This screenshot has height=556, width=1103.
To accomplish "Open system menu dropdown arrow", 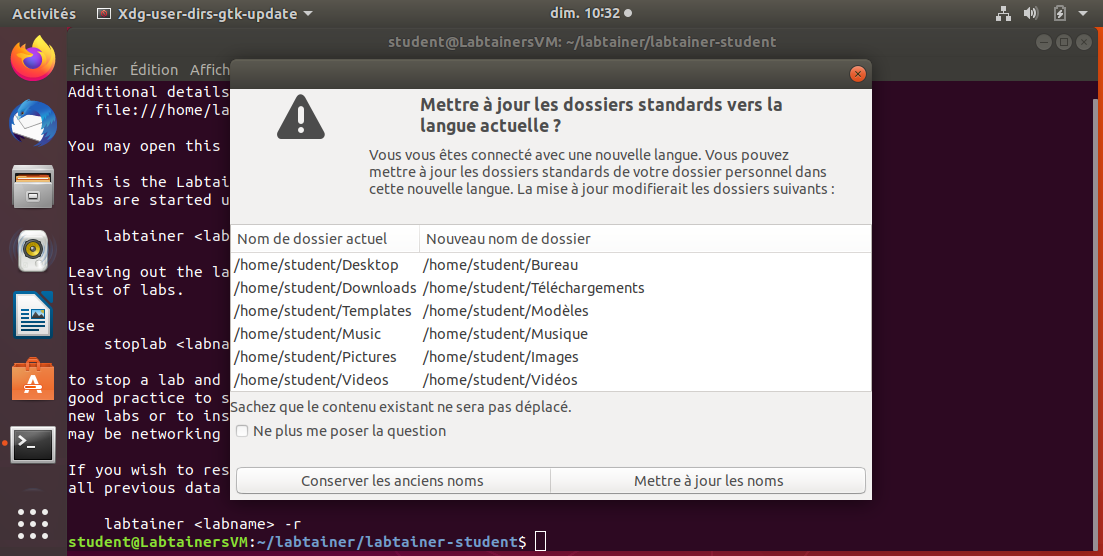I will click(1085, 14).
